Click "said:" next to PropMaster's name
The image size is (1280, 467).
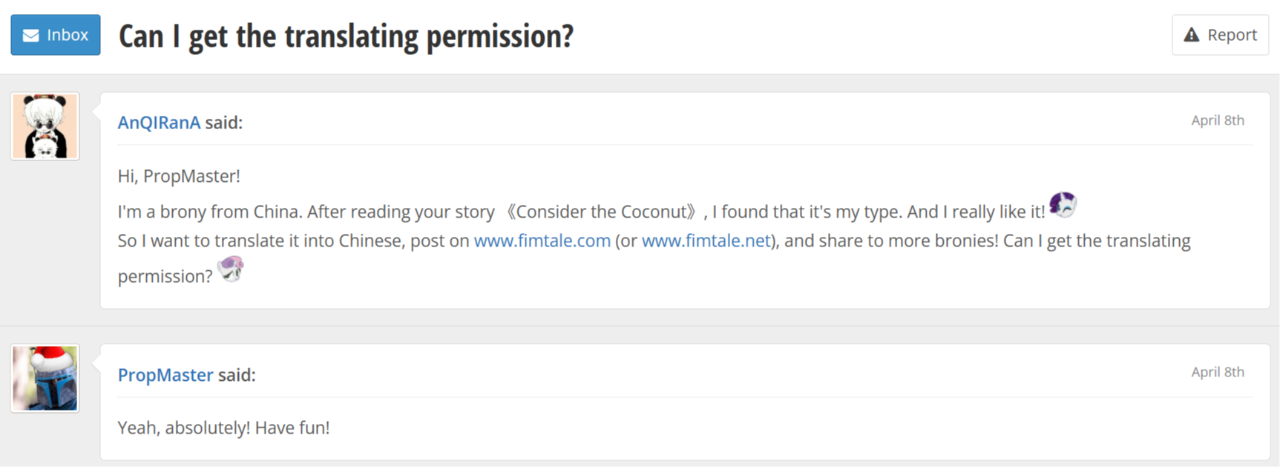pos(237,375)
